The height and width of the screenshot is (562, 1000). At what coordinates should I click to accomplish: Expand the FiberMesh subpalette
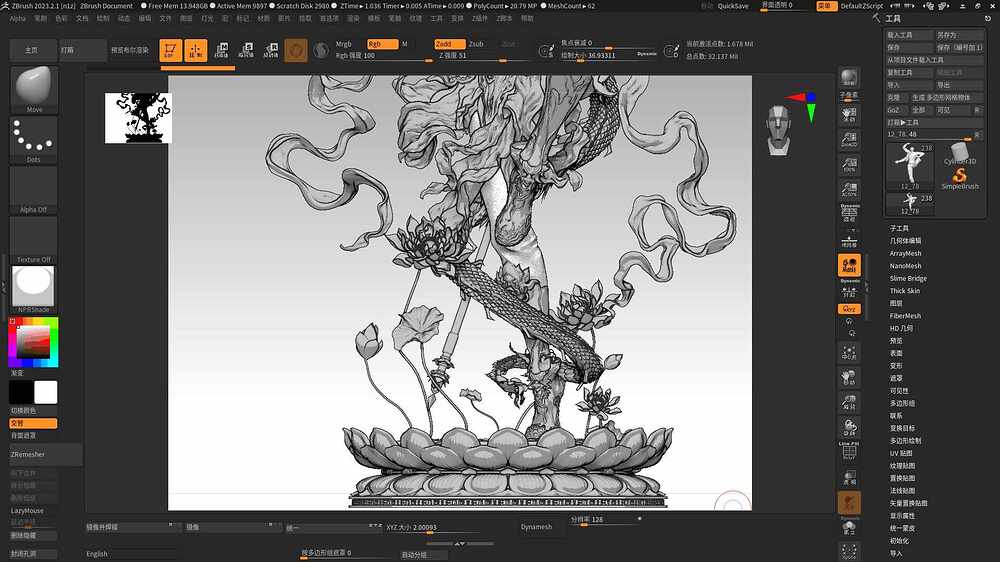[x=906, y=316]
